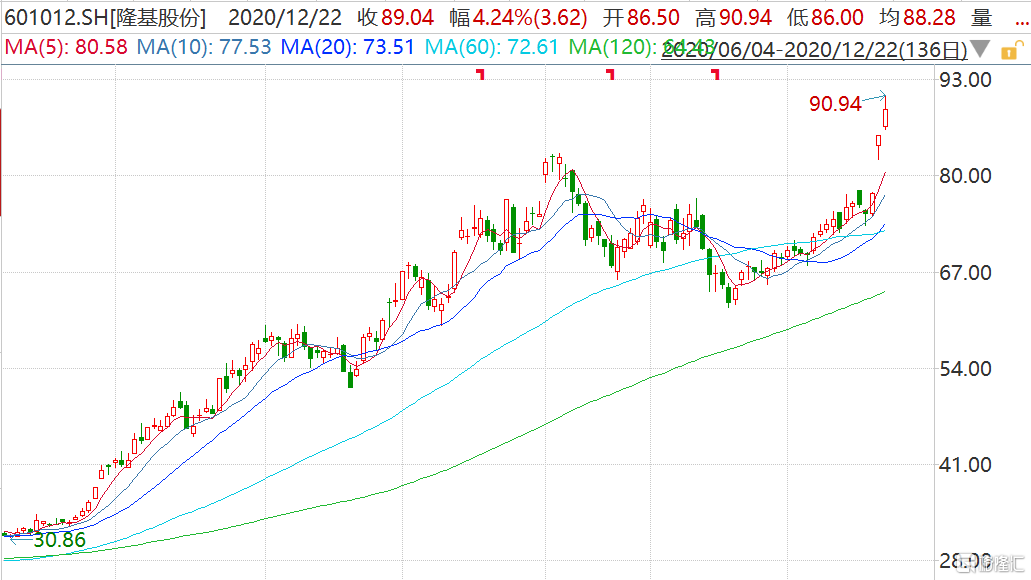Select the MA(5): 80.58 indicator label

click(66, 47)
